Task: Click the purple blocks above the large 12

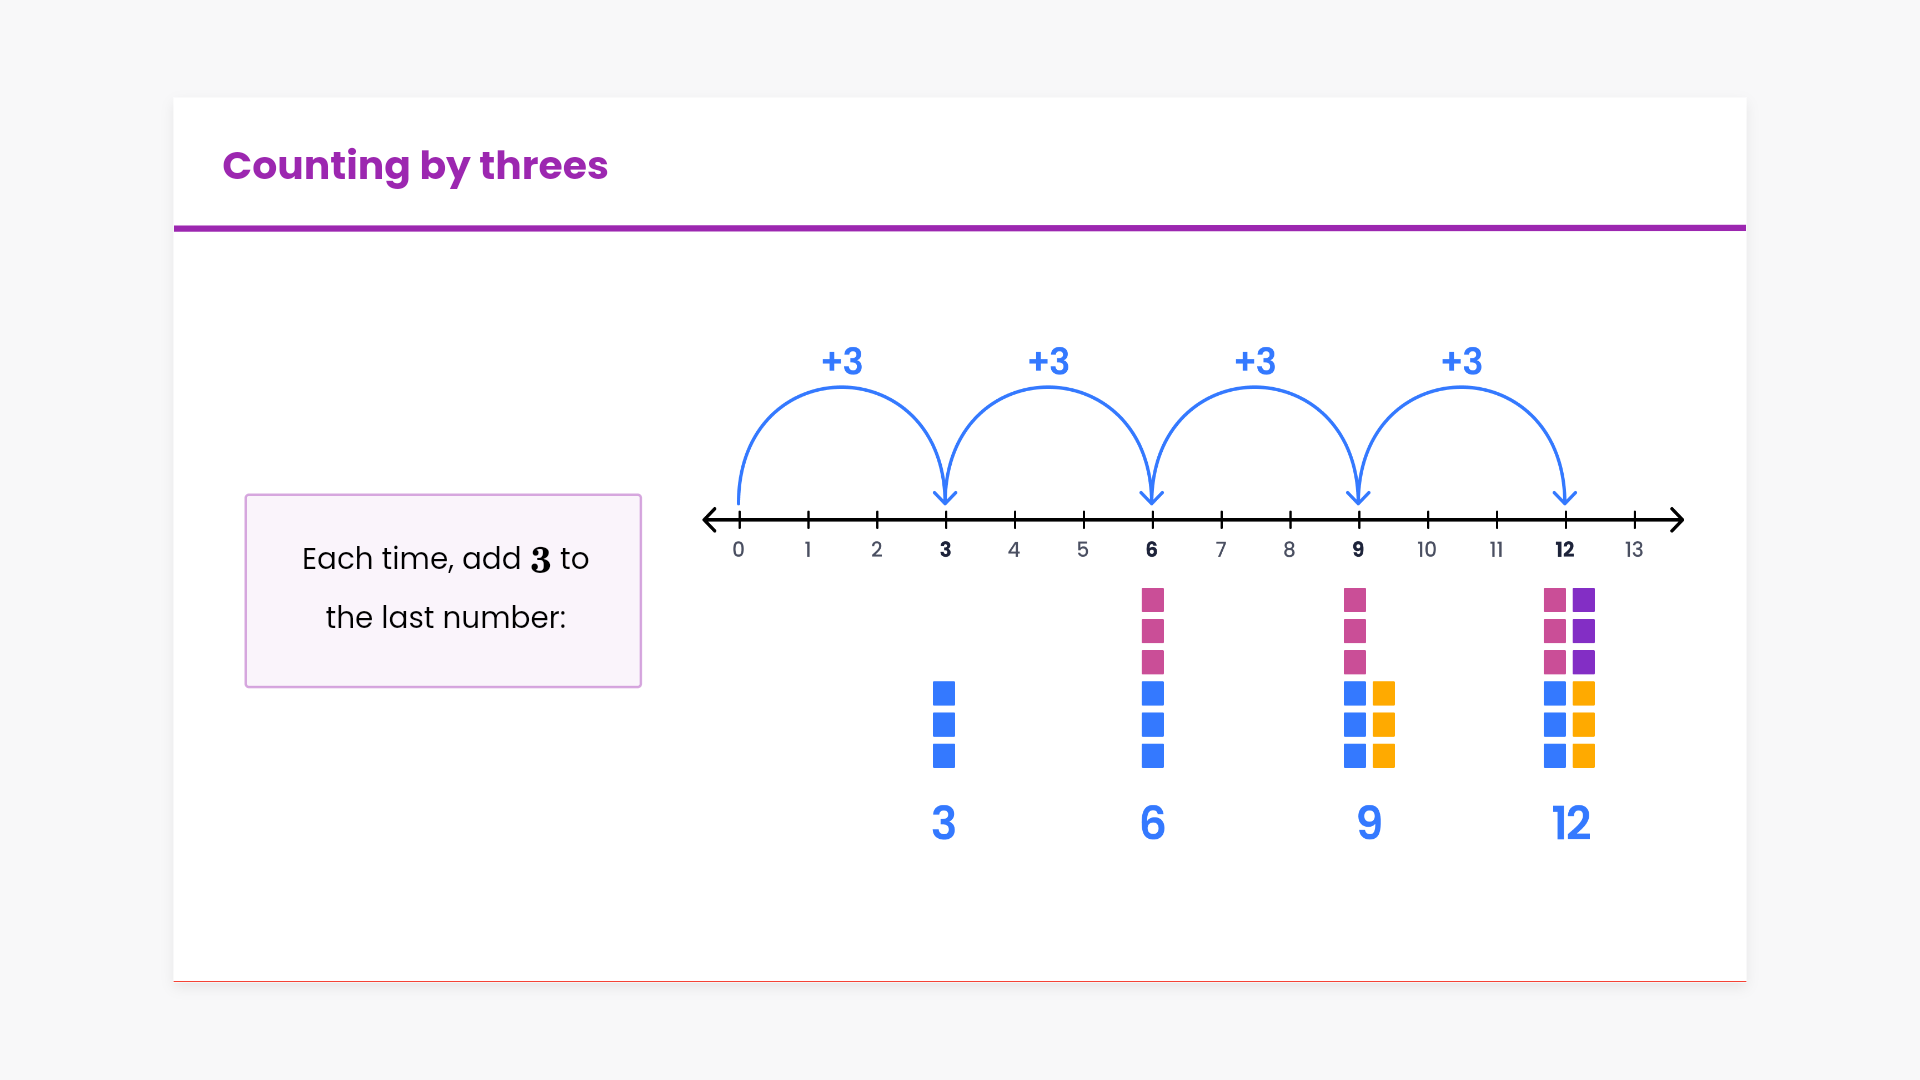Action: pyautogui.click(x=1584, y=631)
